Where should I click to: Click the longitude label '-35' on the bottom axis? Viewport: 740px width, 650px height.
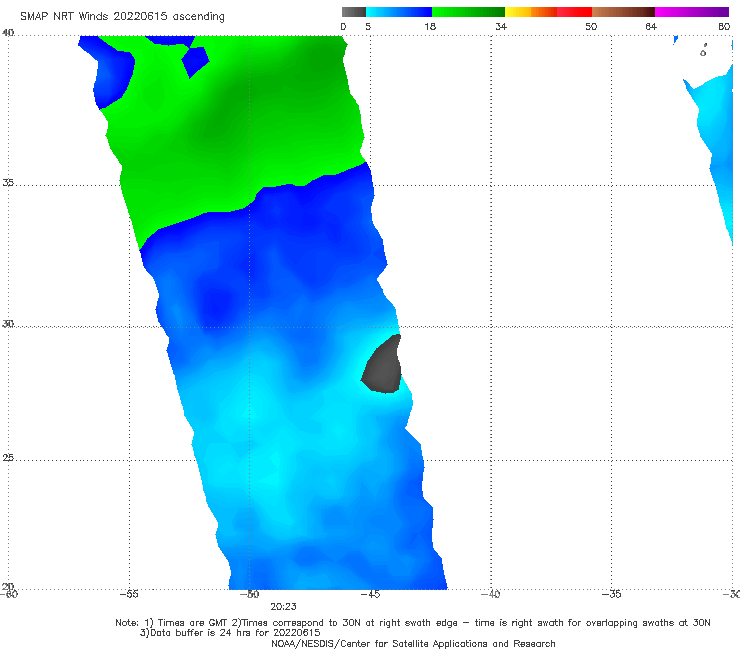click(611, 594)
